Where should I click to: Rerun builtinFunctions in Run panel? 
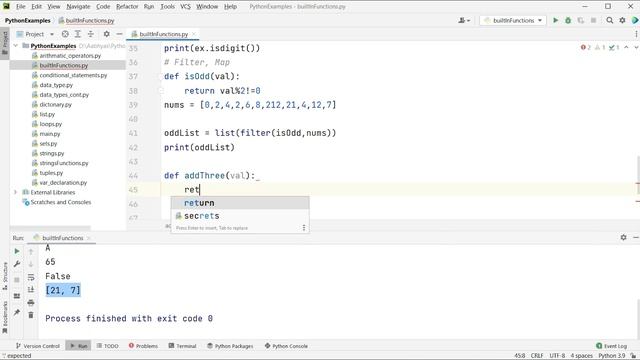(17, 251)
